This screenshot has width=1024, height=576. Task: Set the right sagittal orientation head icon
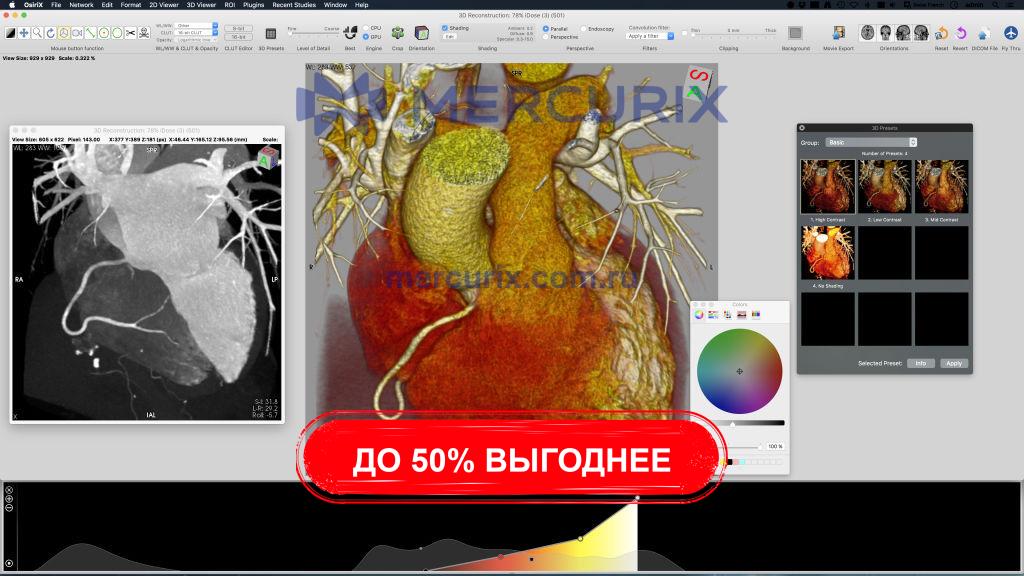(x=921, y=33)
